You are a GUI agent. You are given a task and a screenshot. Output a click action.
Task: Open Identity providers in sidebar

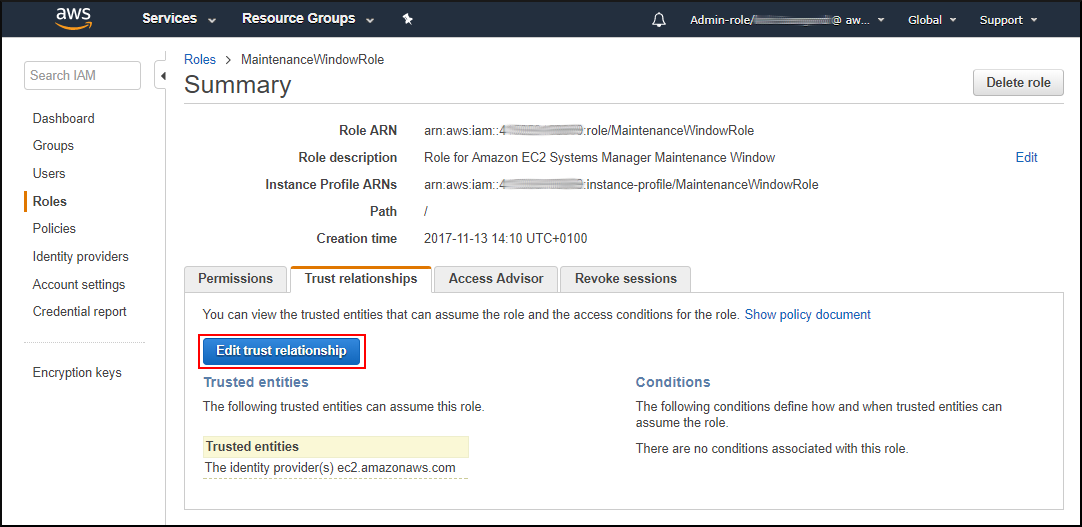(81, 257)
